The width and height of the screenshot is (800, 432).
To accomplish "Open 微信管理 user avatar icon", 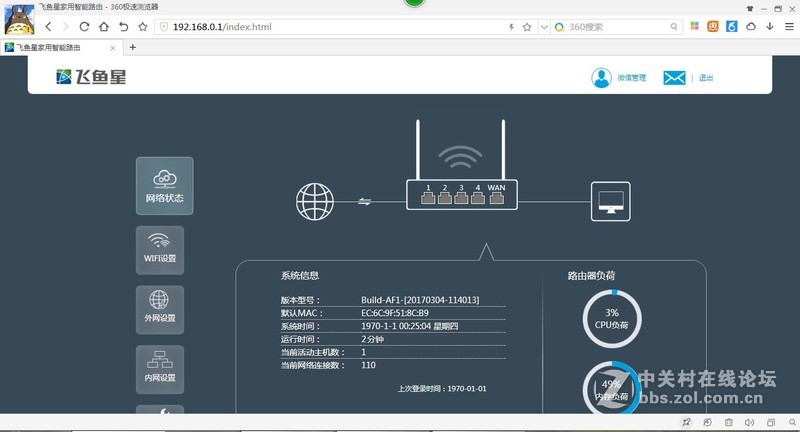I will [x=602, y=78].
